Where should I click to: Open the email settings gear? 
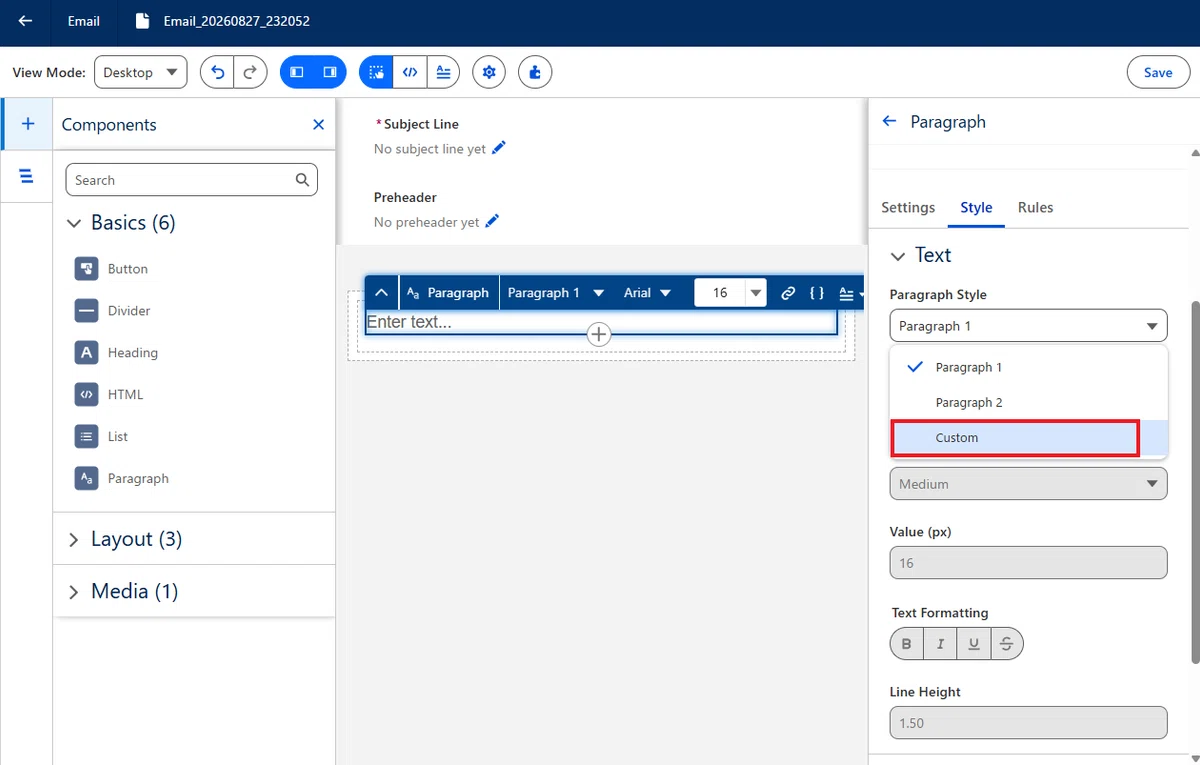tap(489, 72)
